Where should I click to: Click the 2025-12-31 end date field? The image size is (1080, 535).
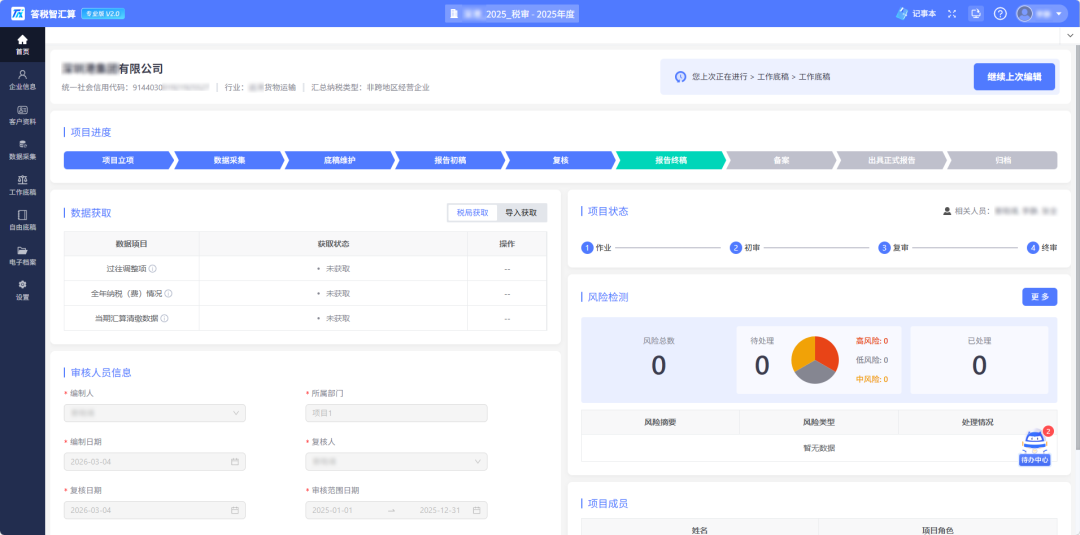[440, 510]
